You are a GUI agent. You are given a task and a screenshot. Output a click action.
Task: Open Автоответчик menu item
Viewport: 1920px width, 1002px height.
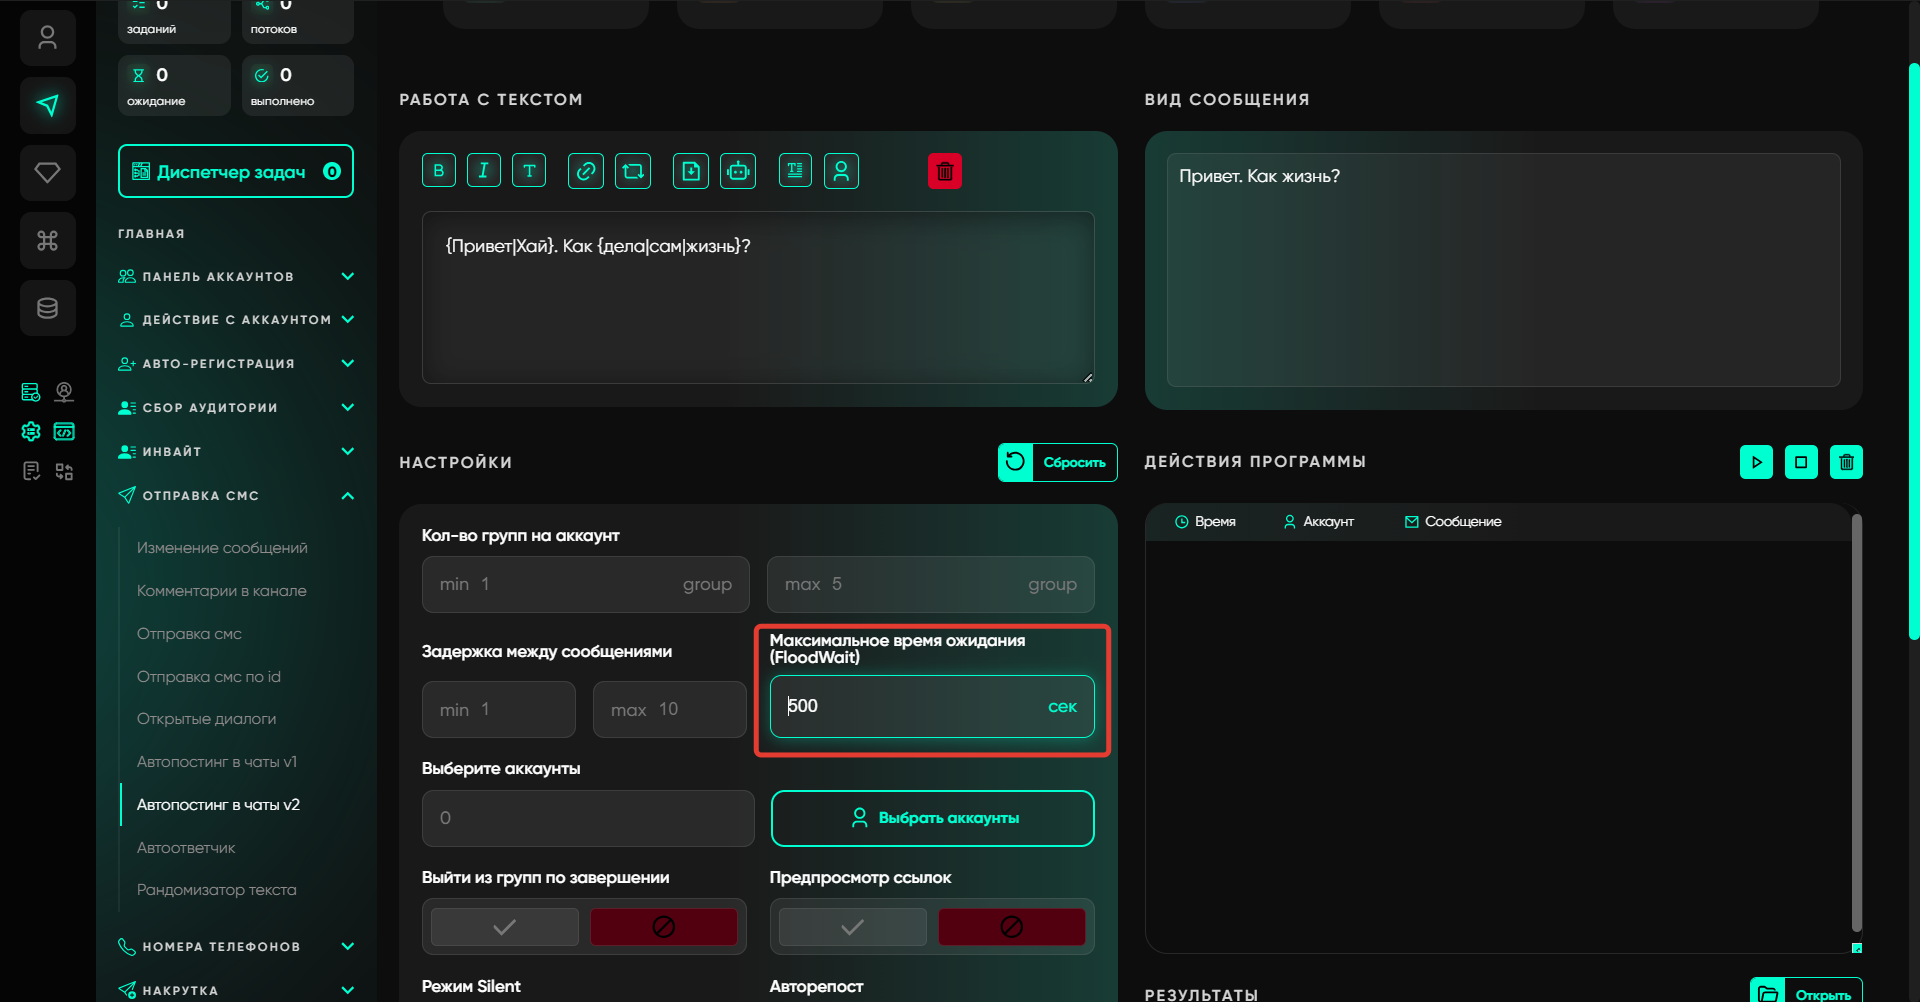tap(186, 848)
